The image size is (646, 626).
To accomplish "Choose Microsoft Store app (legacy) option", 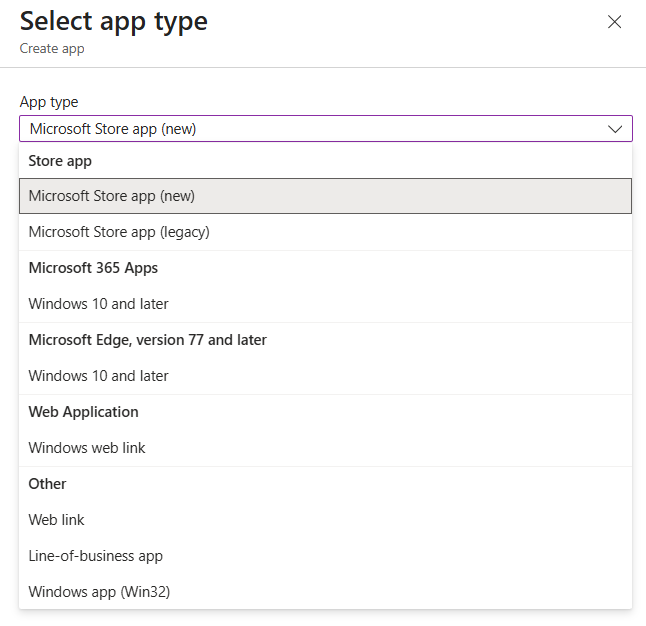I will [325, 232].
